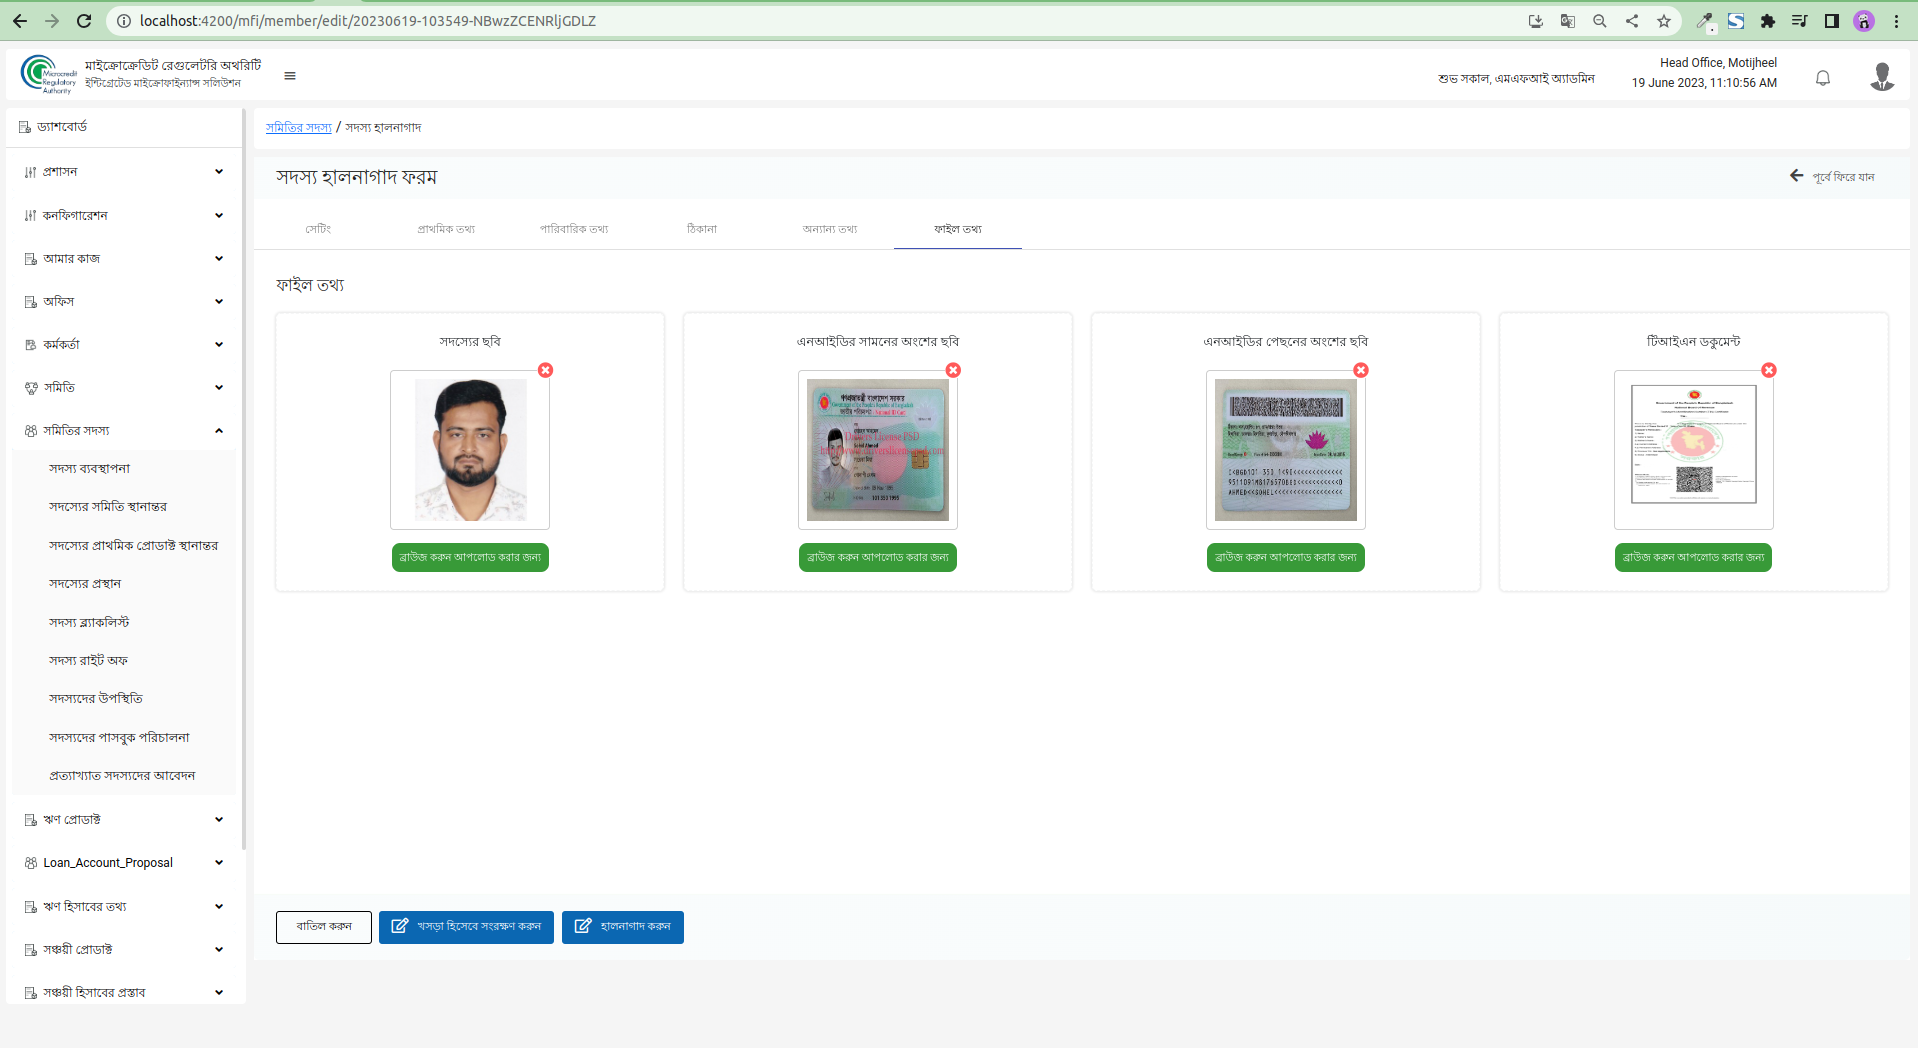Click the translate page icon in address bar
Viewport: 1918px width, 1048px height.
(x=1568, y=21)
